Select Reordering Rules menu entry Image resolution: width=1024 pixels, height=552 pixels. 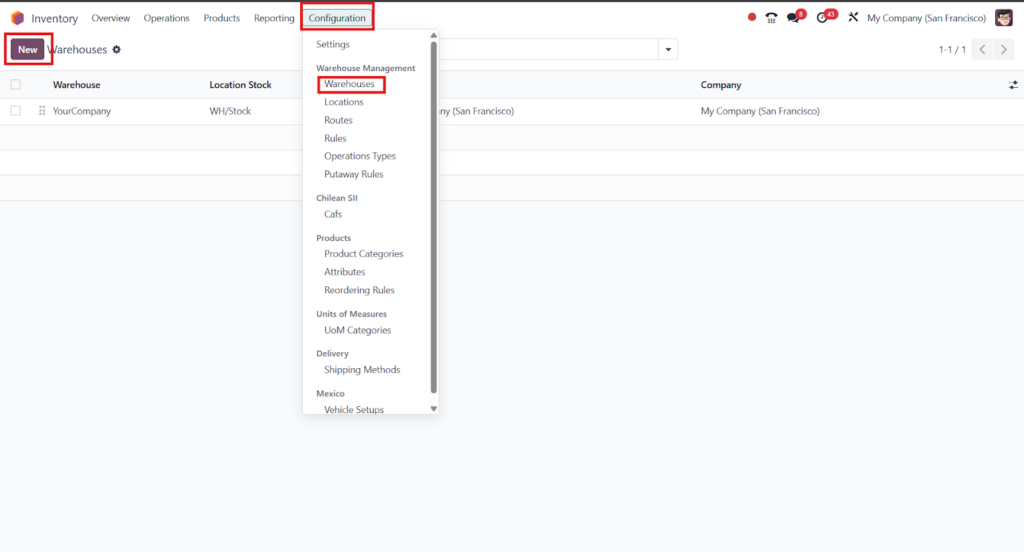359,290
